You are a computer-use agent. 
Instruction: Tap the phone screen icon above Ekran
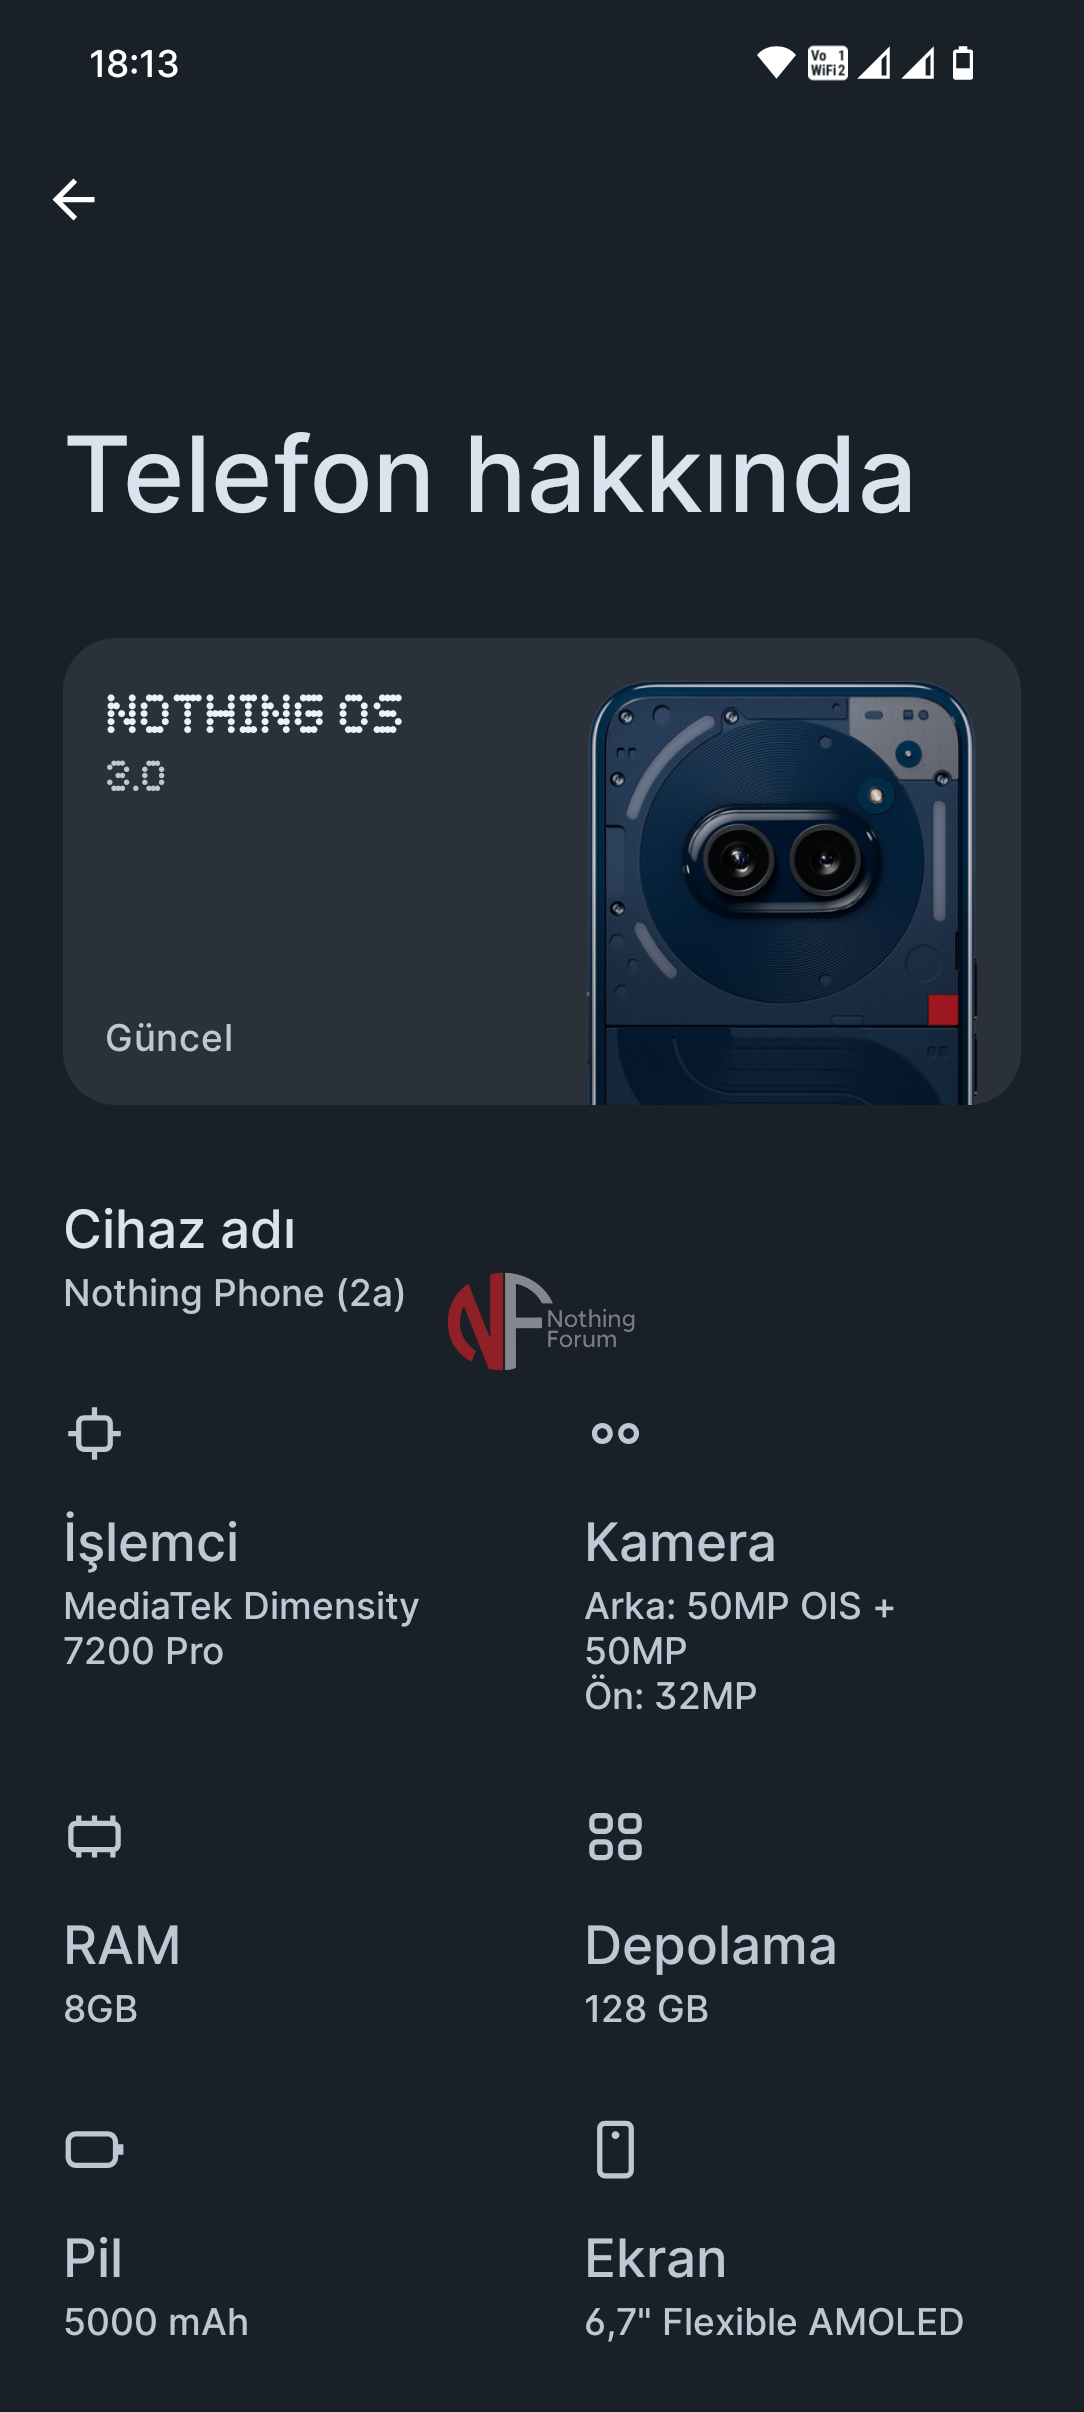(x=615, y=2149)
